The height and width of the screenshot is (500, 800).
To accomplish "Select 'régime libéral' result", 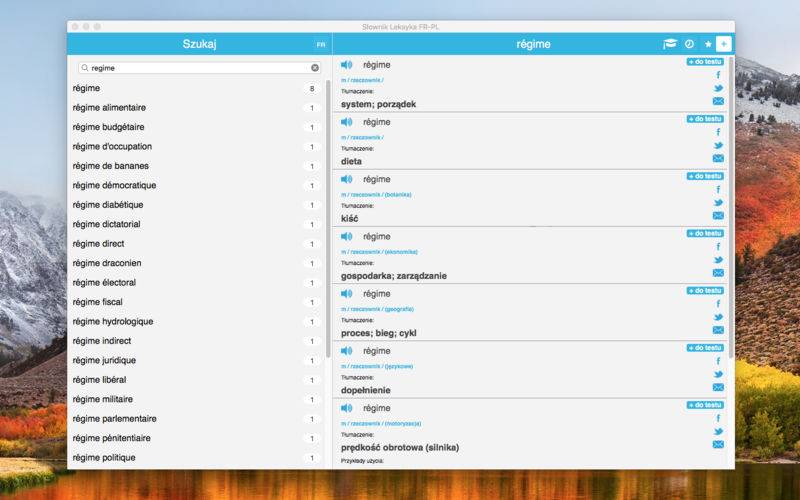I will (x=196, y=380).
